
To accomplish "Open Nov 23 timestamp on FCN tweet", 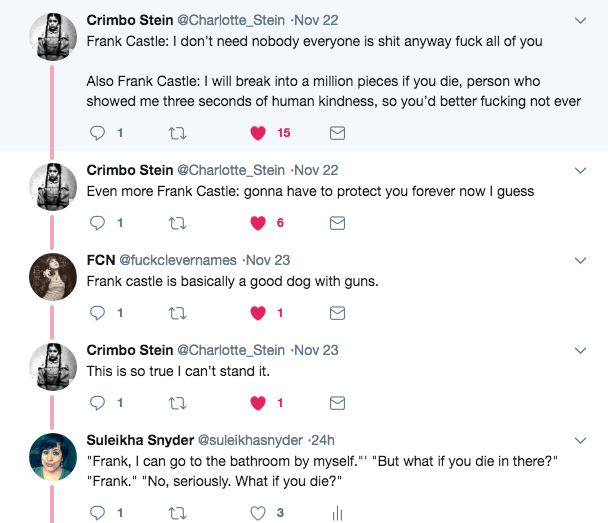I will [x=266, y=260].
